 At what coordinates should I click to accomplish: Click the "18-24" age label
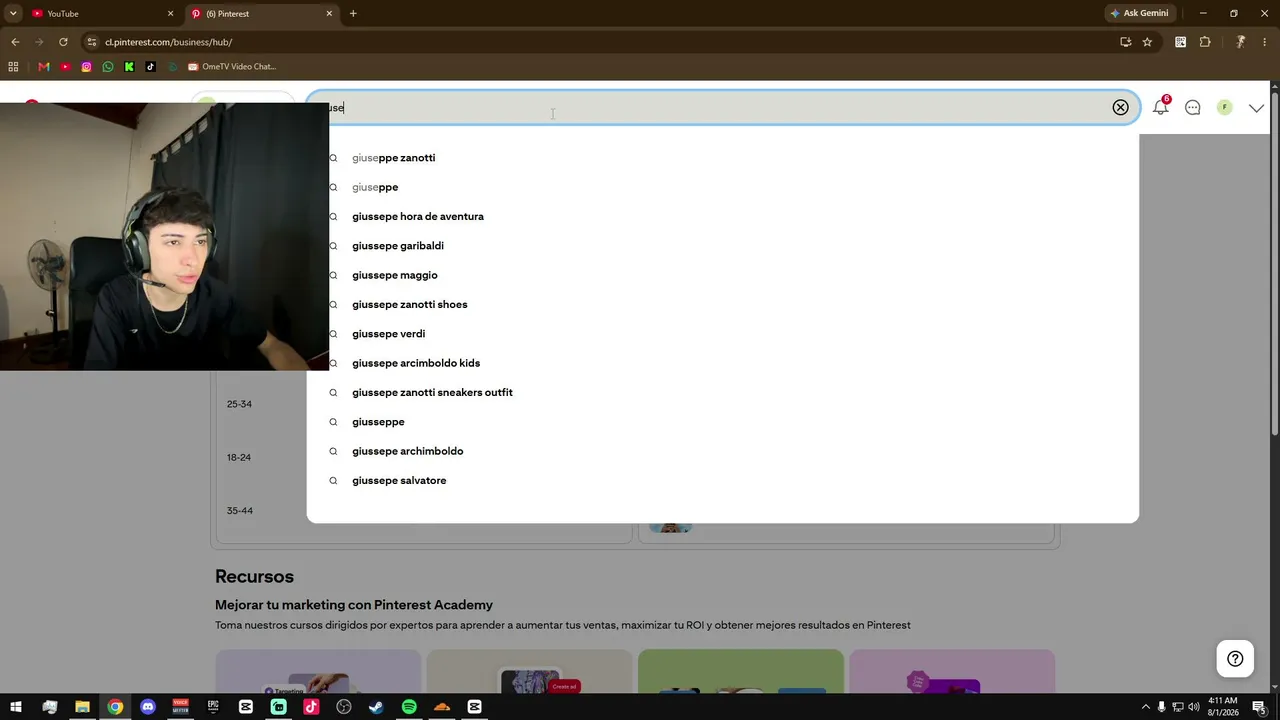[239, 457]
